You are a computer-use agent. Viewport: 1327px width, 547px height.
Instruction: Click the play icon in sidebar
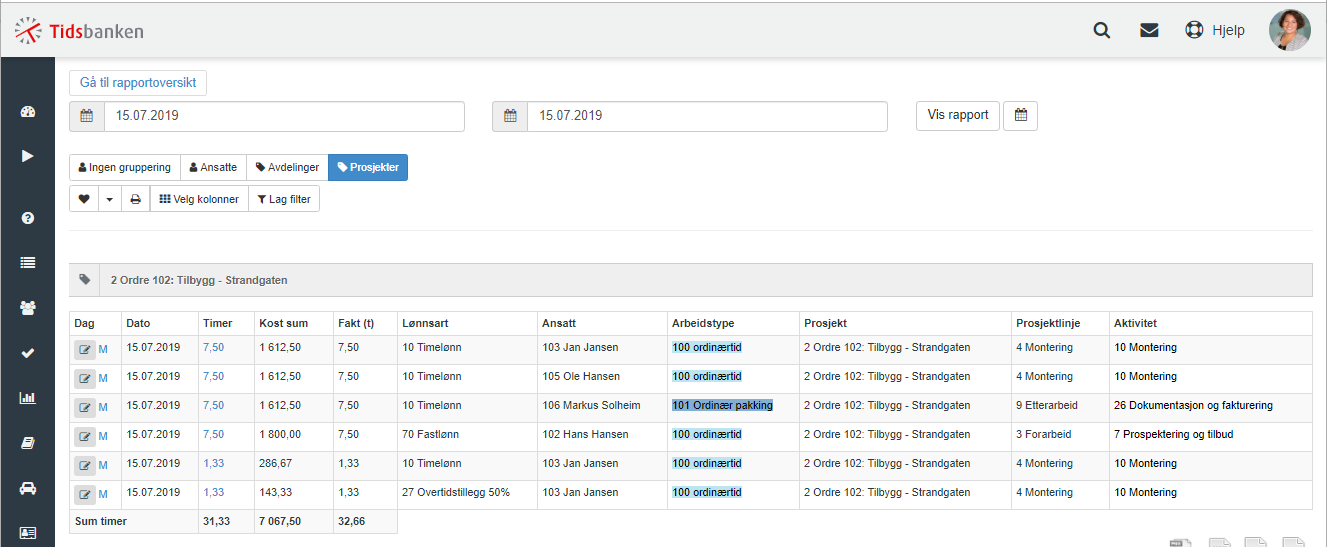28,155
